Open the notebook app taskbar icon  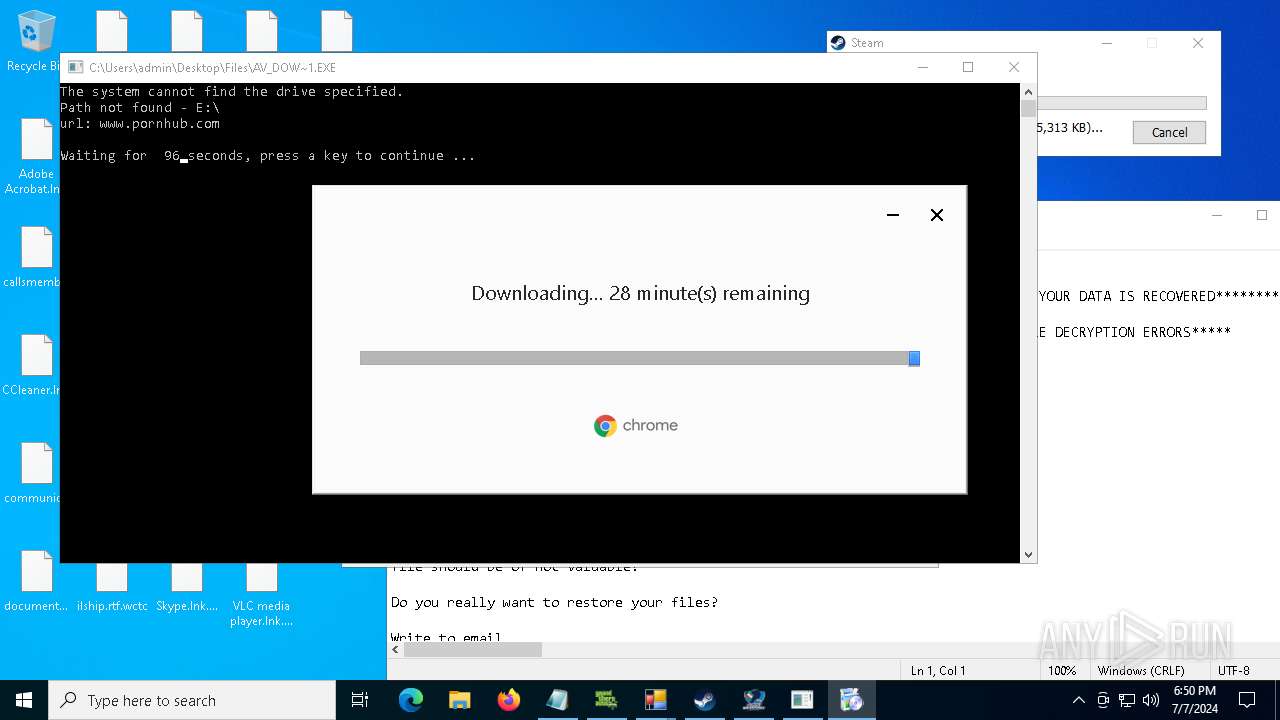click(x=557, y=700)
